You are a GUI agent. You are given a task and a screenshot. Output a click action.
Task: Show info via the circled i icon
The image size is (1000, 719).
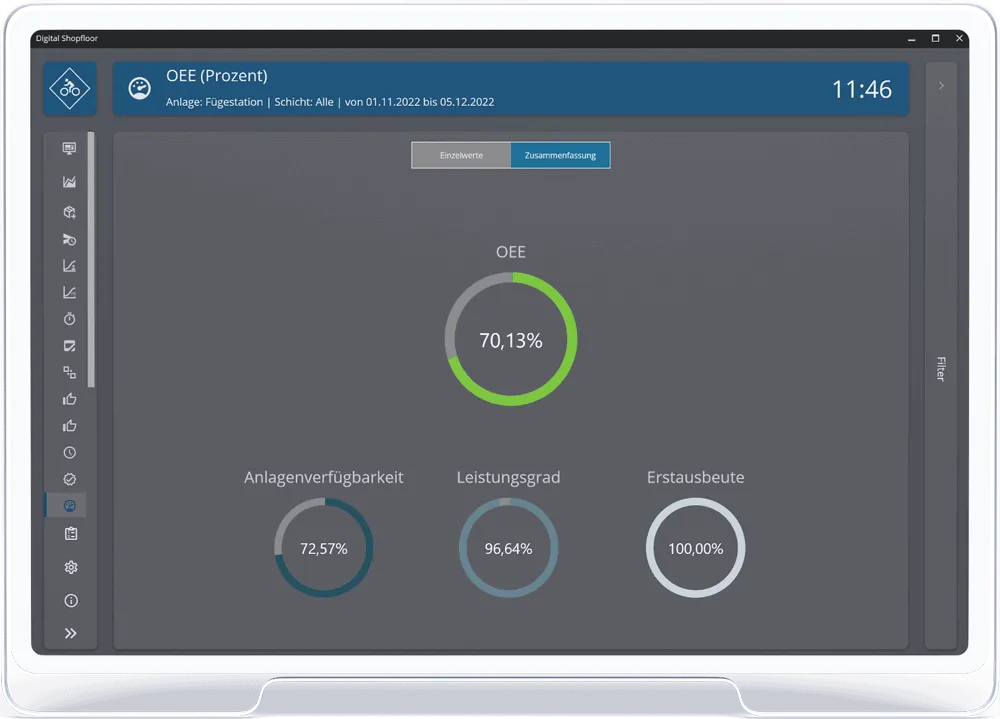click(x=71, y=600)
